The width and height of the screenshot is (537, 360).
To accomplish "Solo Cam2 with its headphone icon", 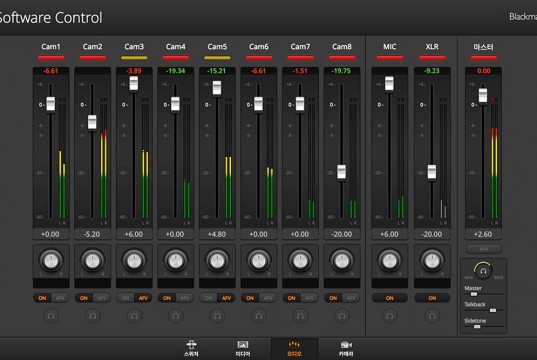I will pyautogui.click(x=92, y=315).
